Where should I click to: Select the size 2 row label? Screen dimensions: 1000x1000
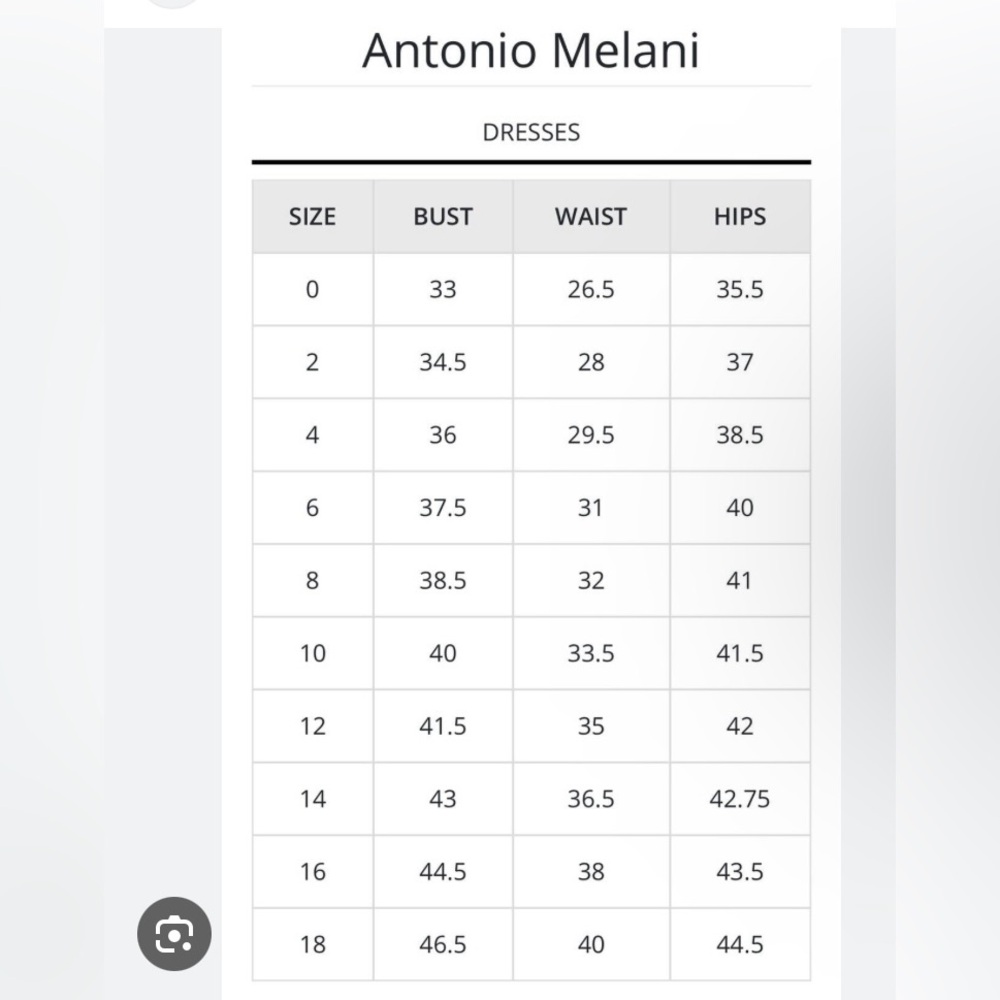pos(312,362)
